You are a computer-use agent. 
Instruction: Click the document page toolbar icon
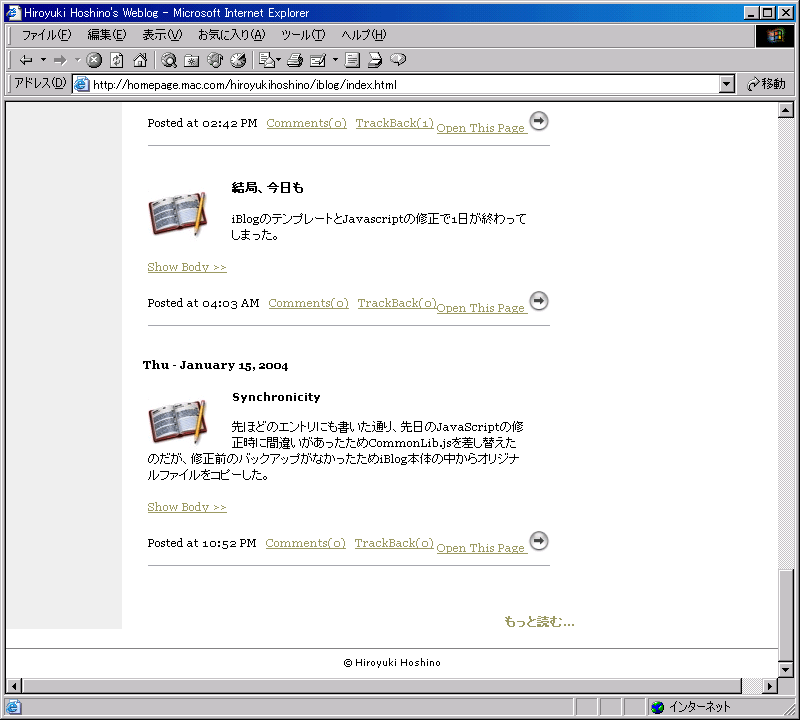352,60
